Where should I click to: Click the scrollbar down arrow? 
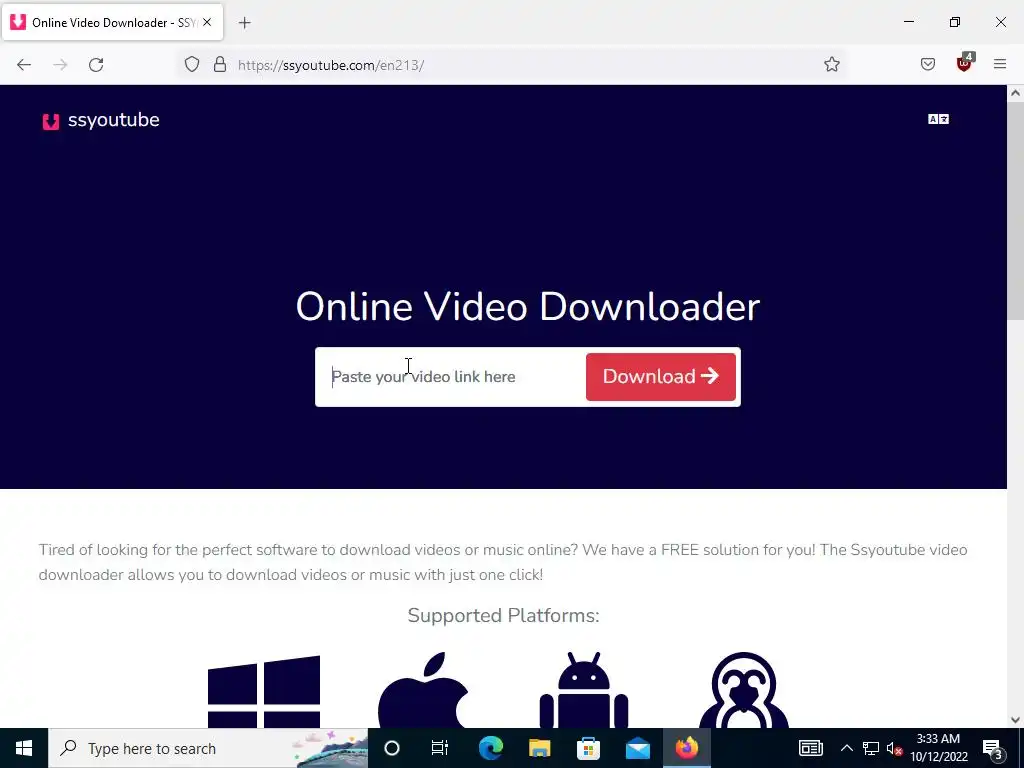point(1015,720)
